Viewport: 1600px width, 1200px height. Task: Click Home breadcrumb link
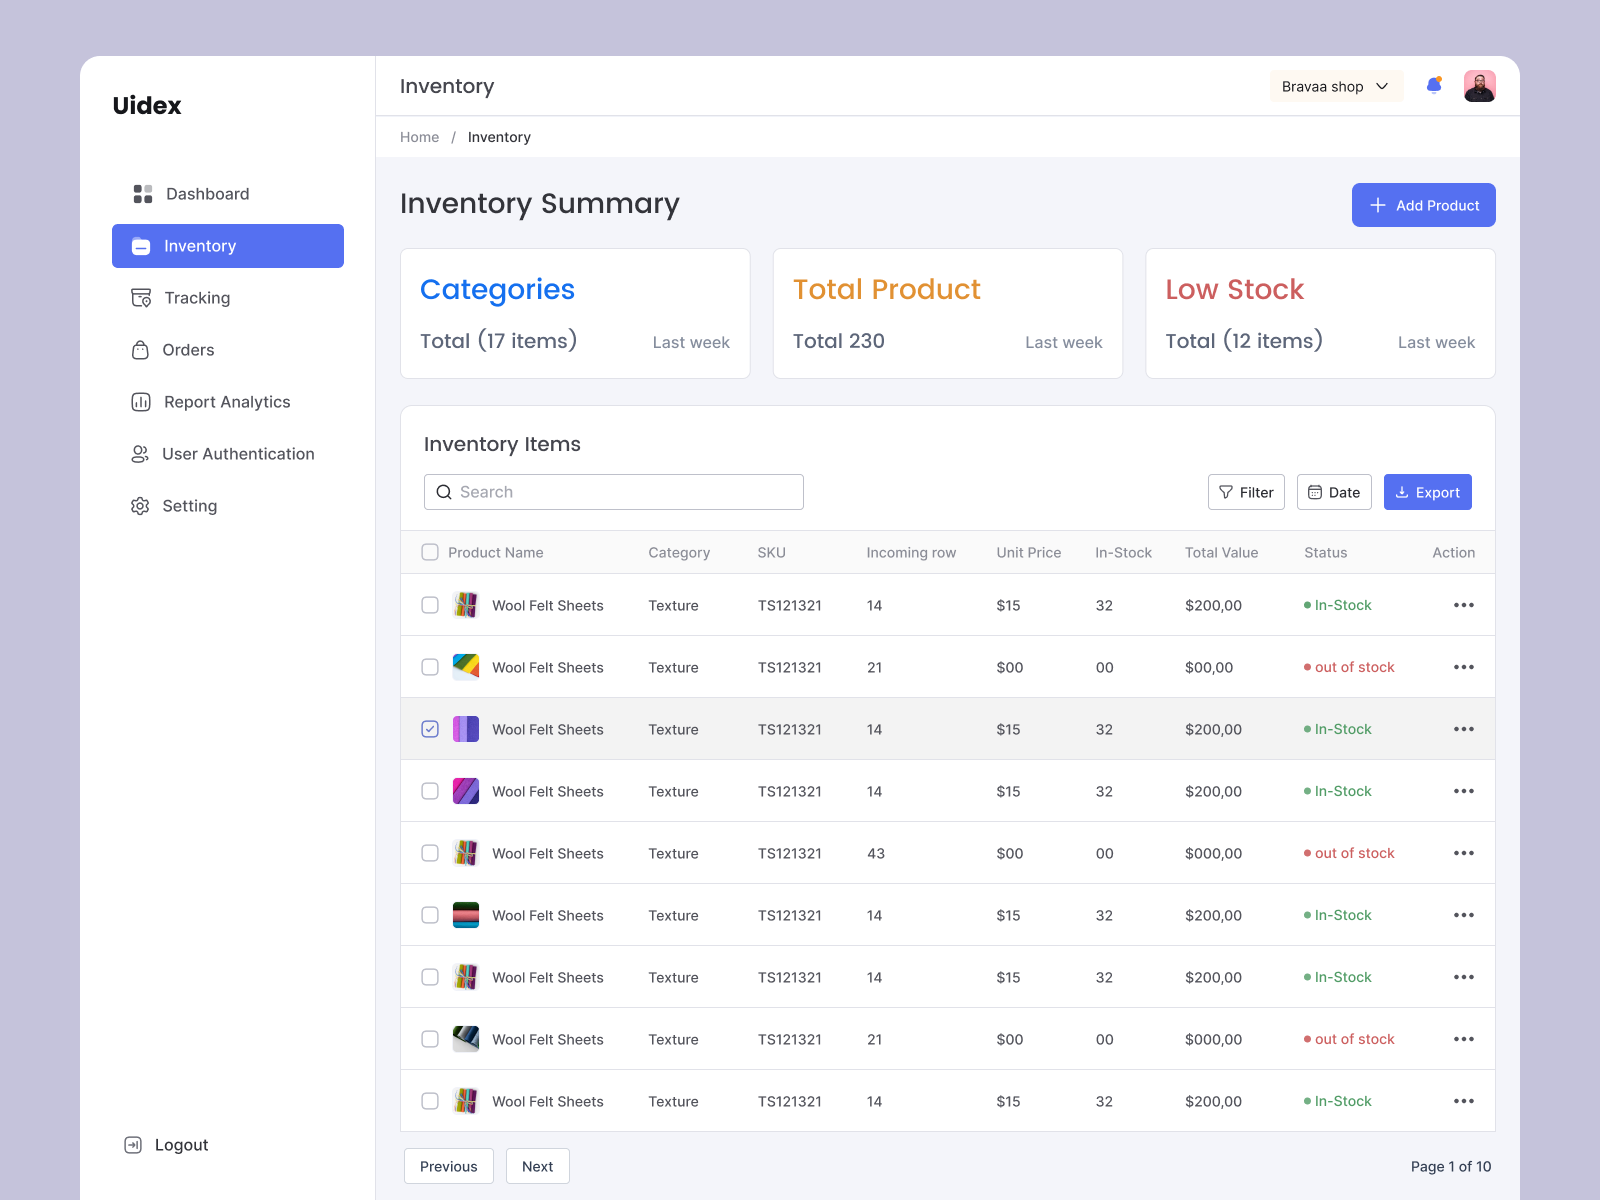420,137
